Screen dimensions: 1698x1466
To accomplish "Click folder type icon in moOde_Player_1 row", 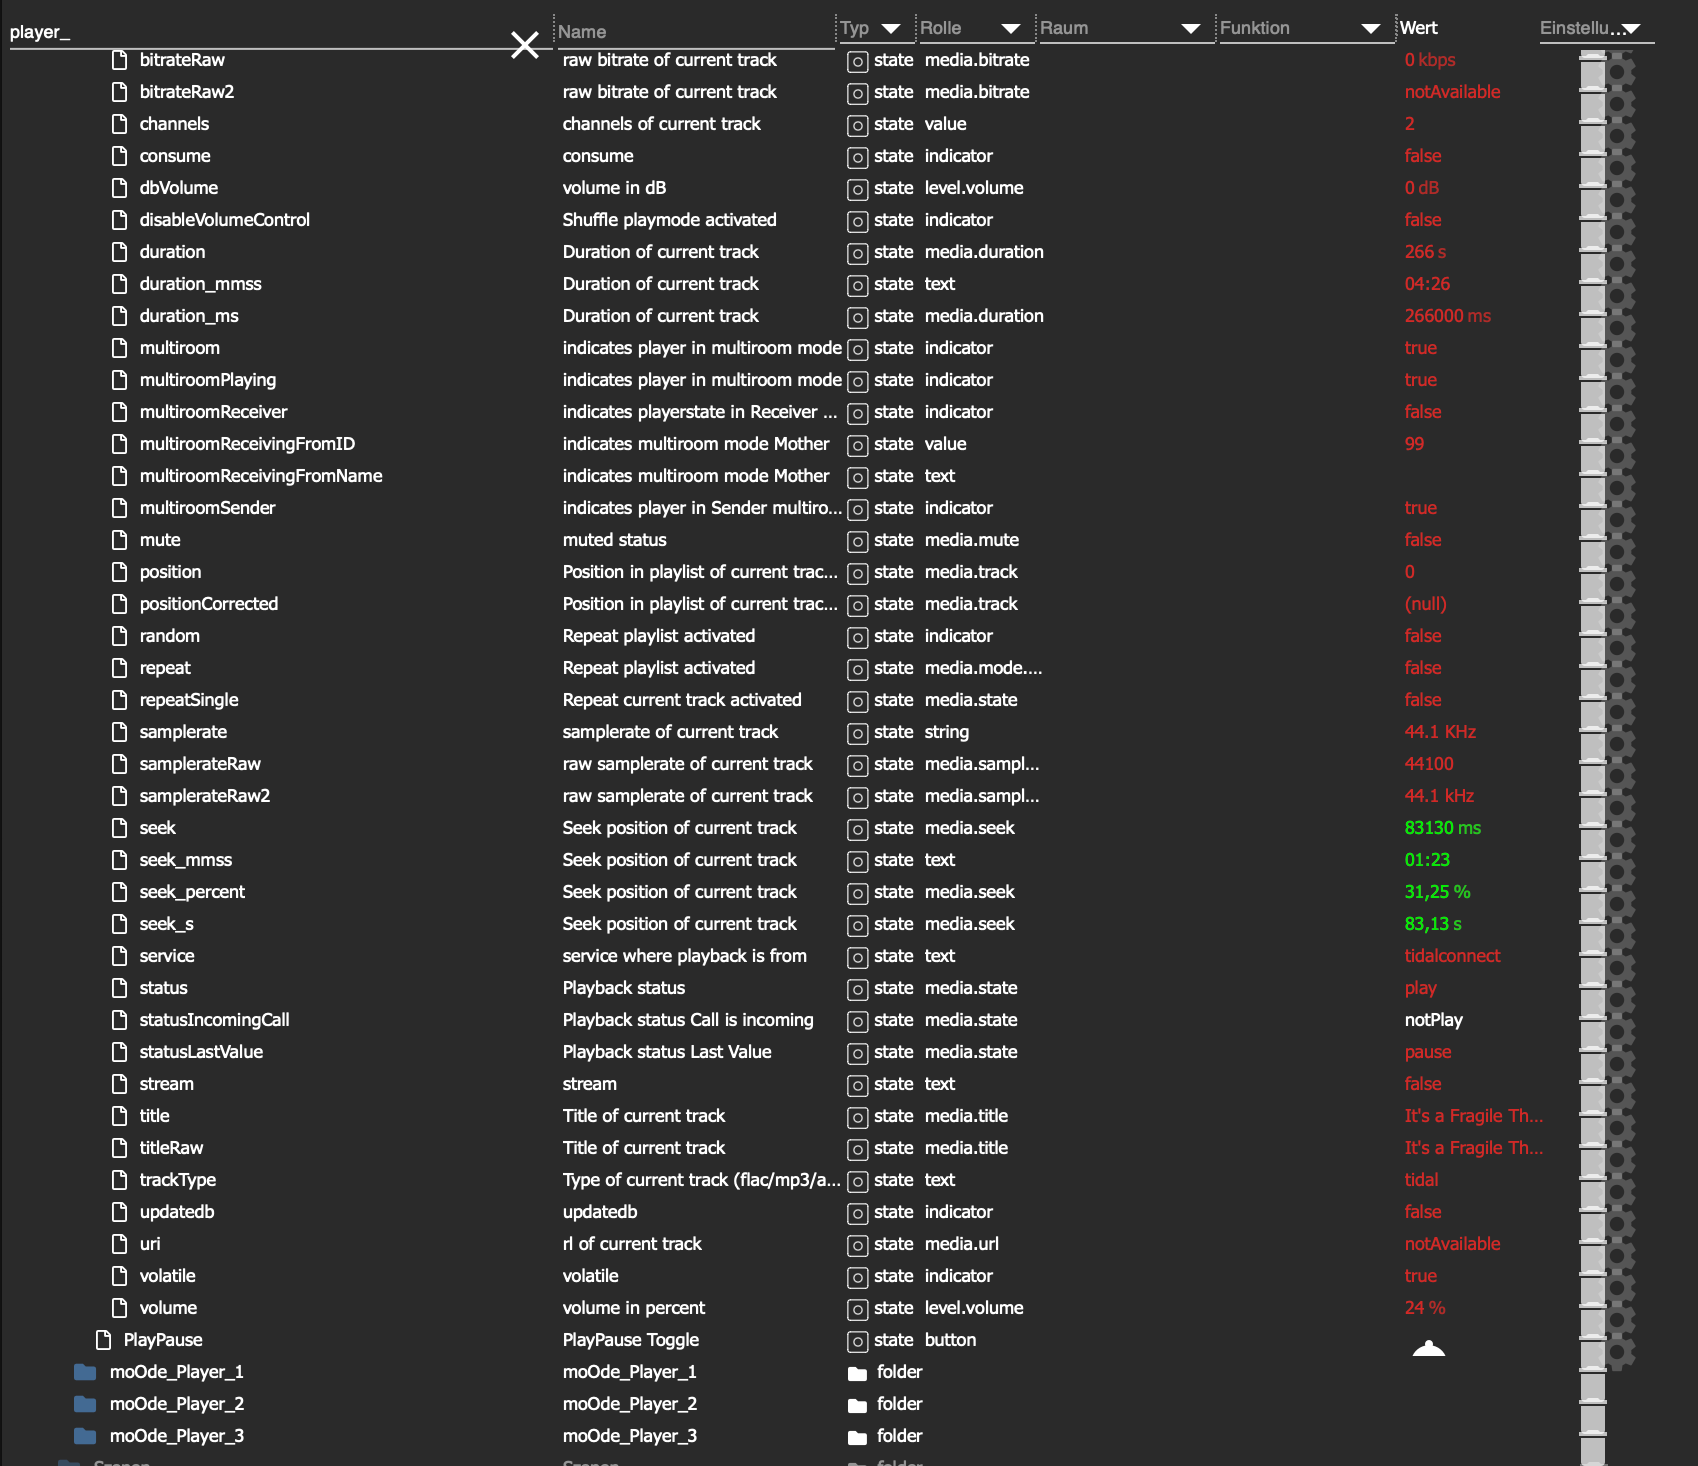I will (x=857, y=1373).
